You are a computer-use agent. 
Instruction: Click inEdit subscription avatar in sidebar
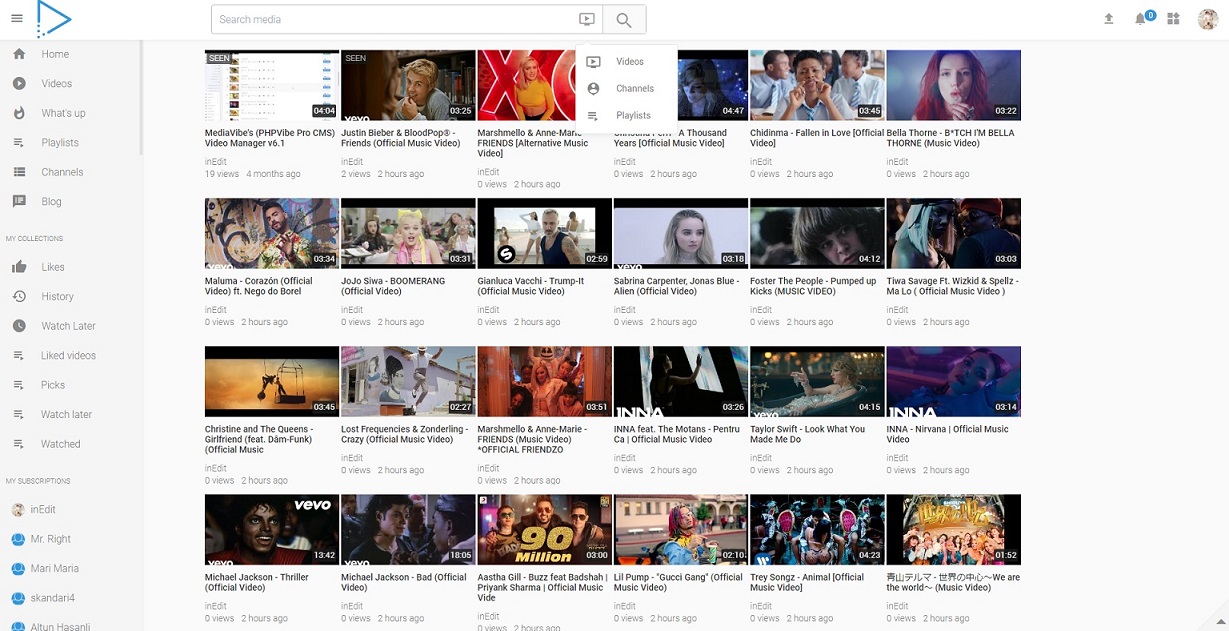tap(18, 510)
